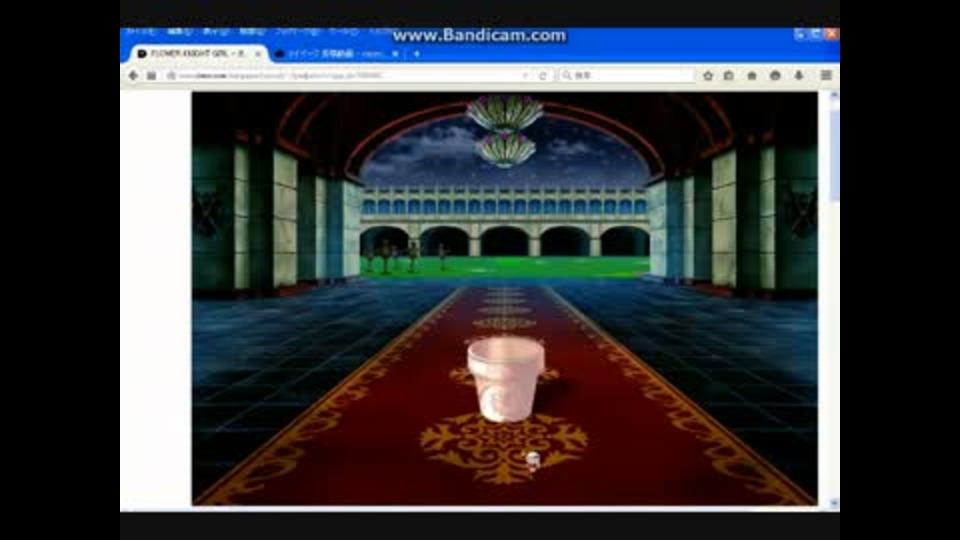Expand the address bar history dropdown arrow
The width and height of the screenshot is (960, 540).
point(525,75)
